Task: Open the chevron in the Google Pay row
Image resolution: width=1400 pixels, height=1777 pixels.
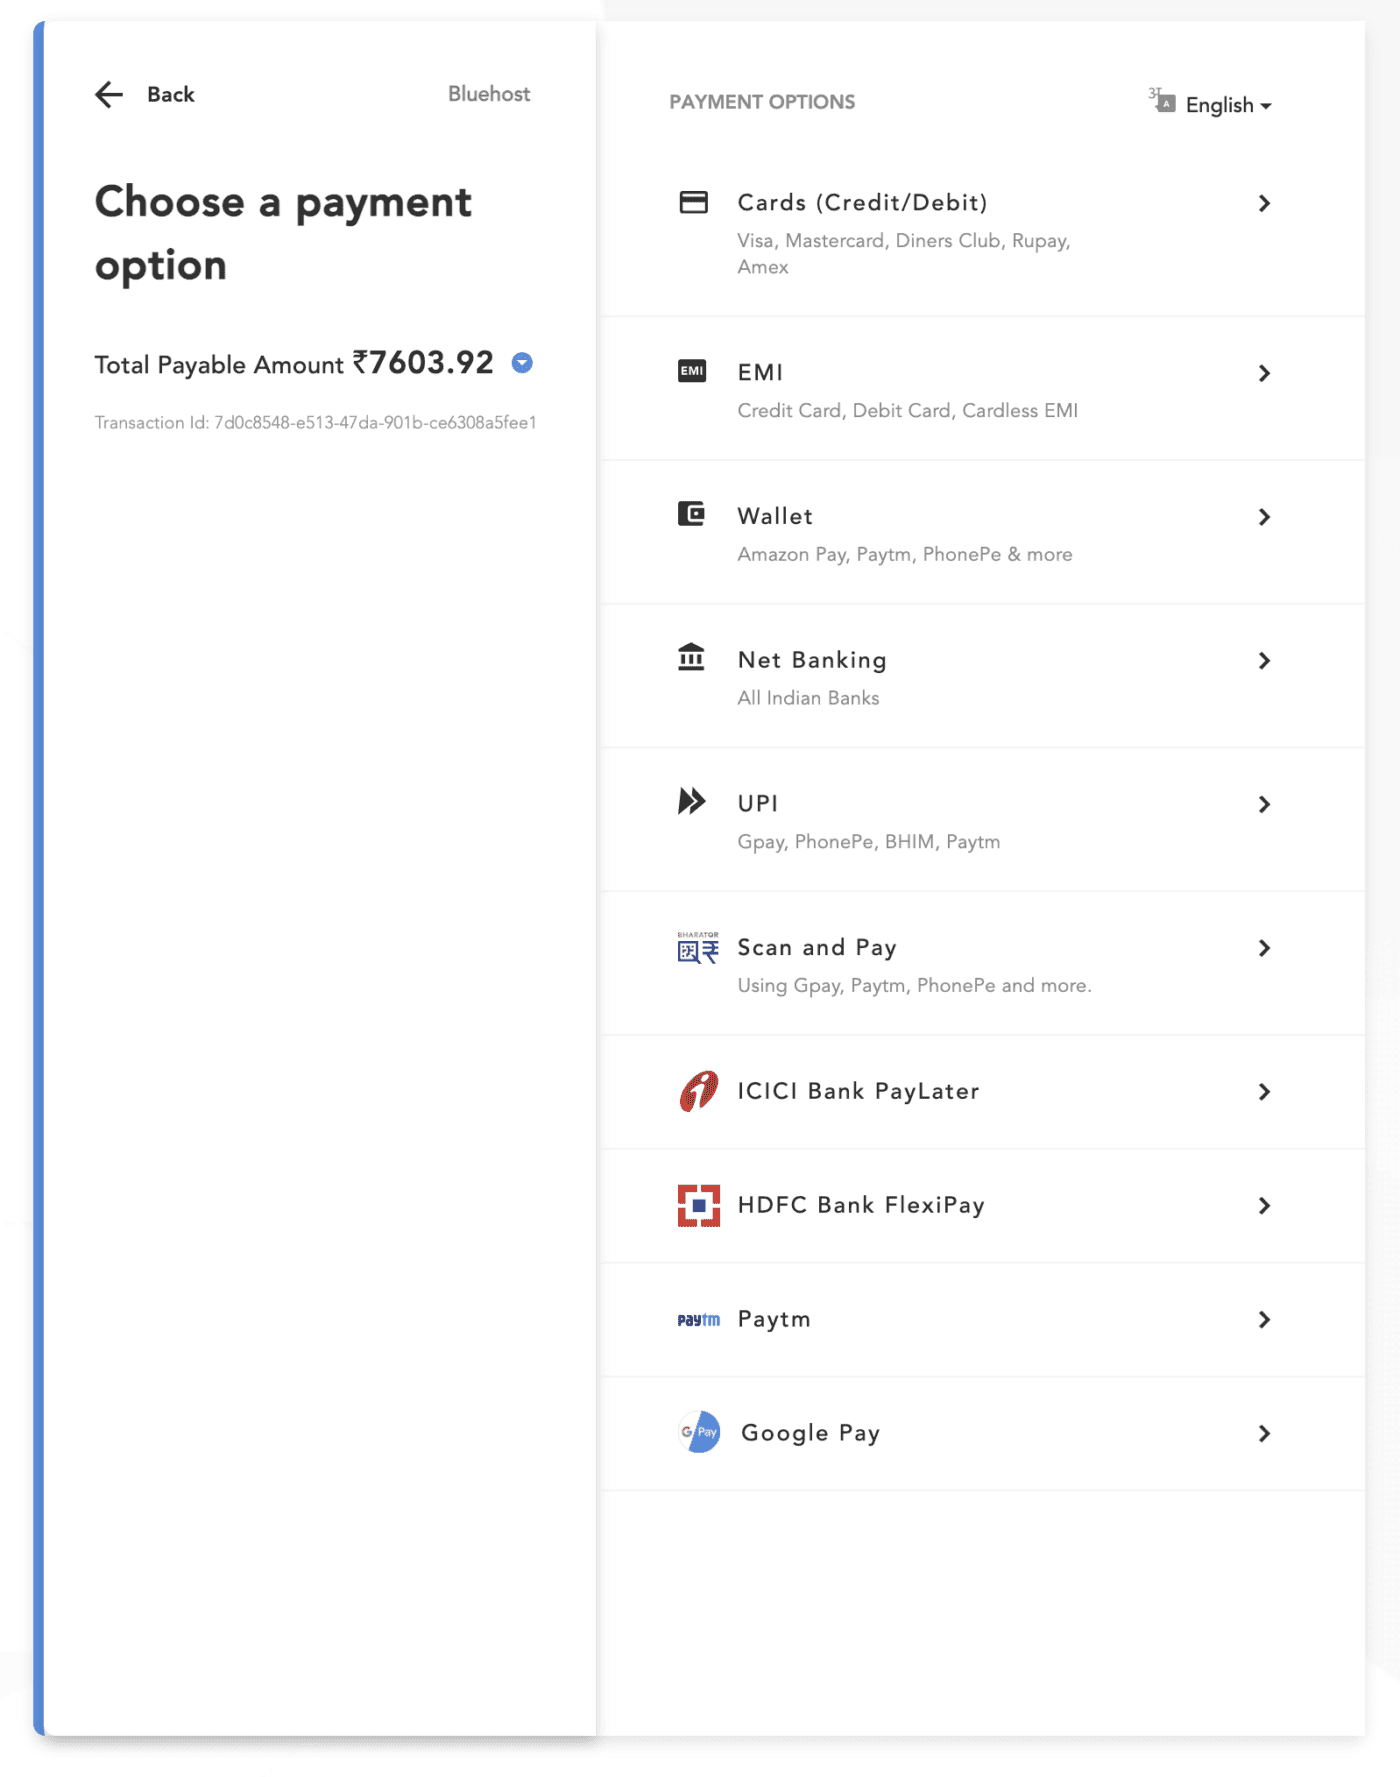Action: coord(1264,1434)
